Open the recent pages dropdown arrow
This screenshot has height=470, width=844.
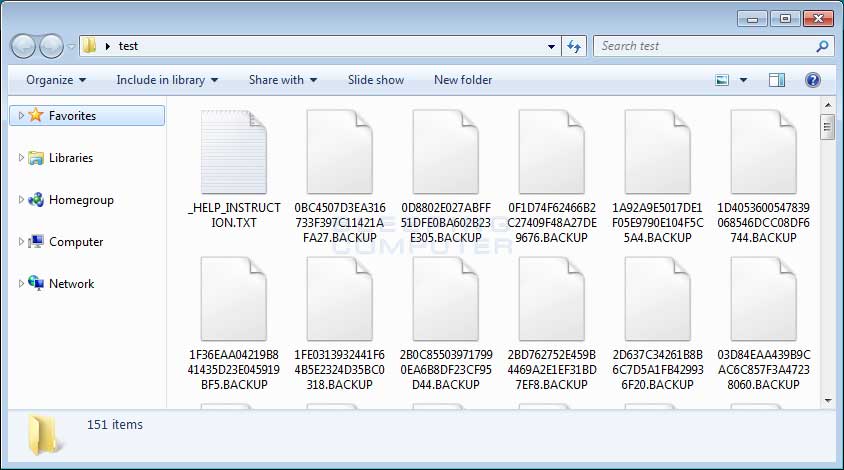pyautogui.click(x=71, y=47)
